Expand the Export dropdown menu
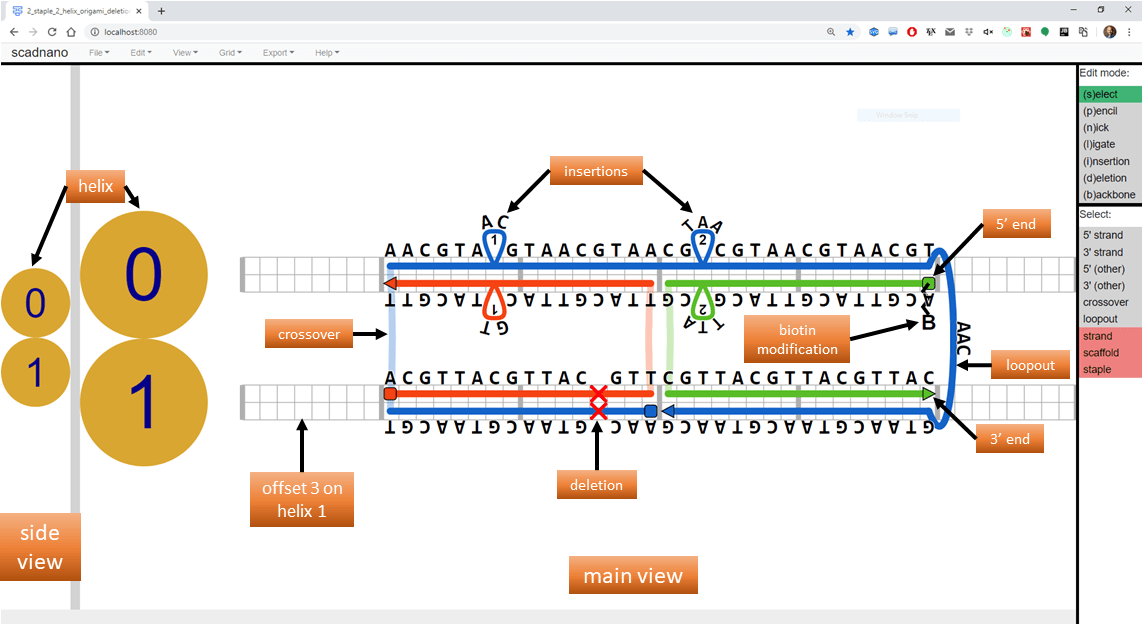Image resolution: width=1142 pixels, height=624 pixels. [x=278, y=52]
